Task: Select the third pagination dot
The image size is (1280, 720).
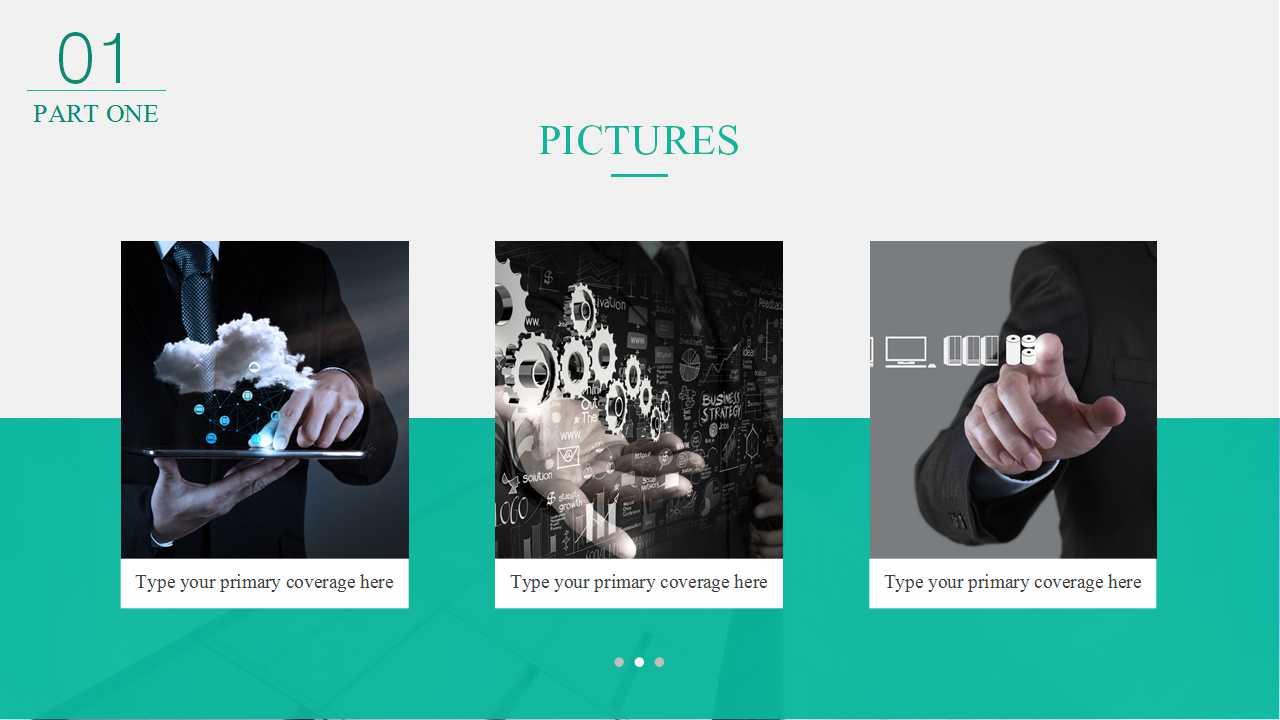Action: [659, 662]
